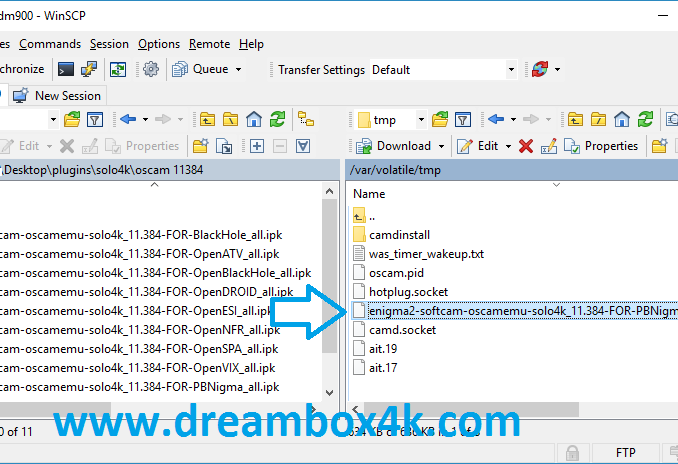Go back in remote panel history
678x464 pixels.
point(496,119)
